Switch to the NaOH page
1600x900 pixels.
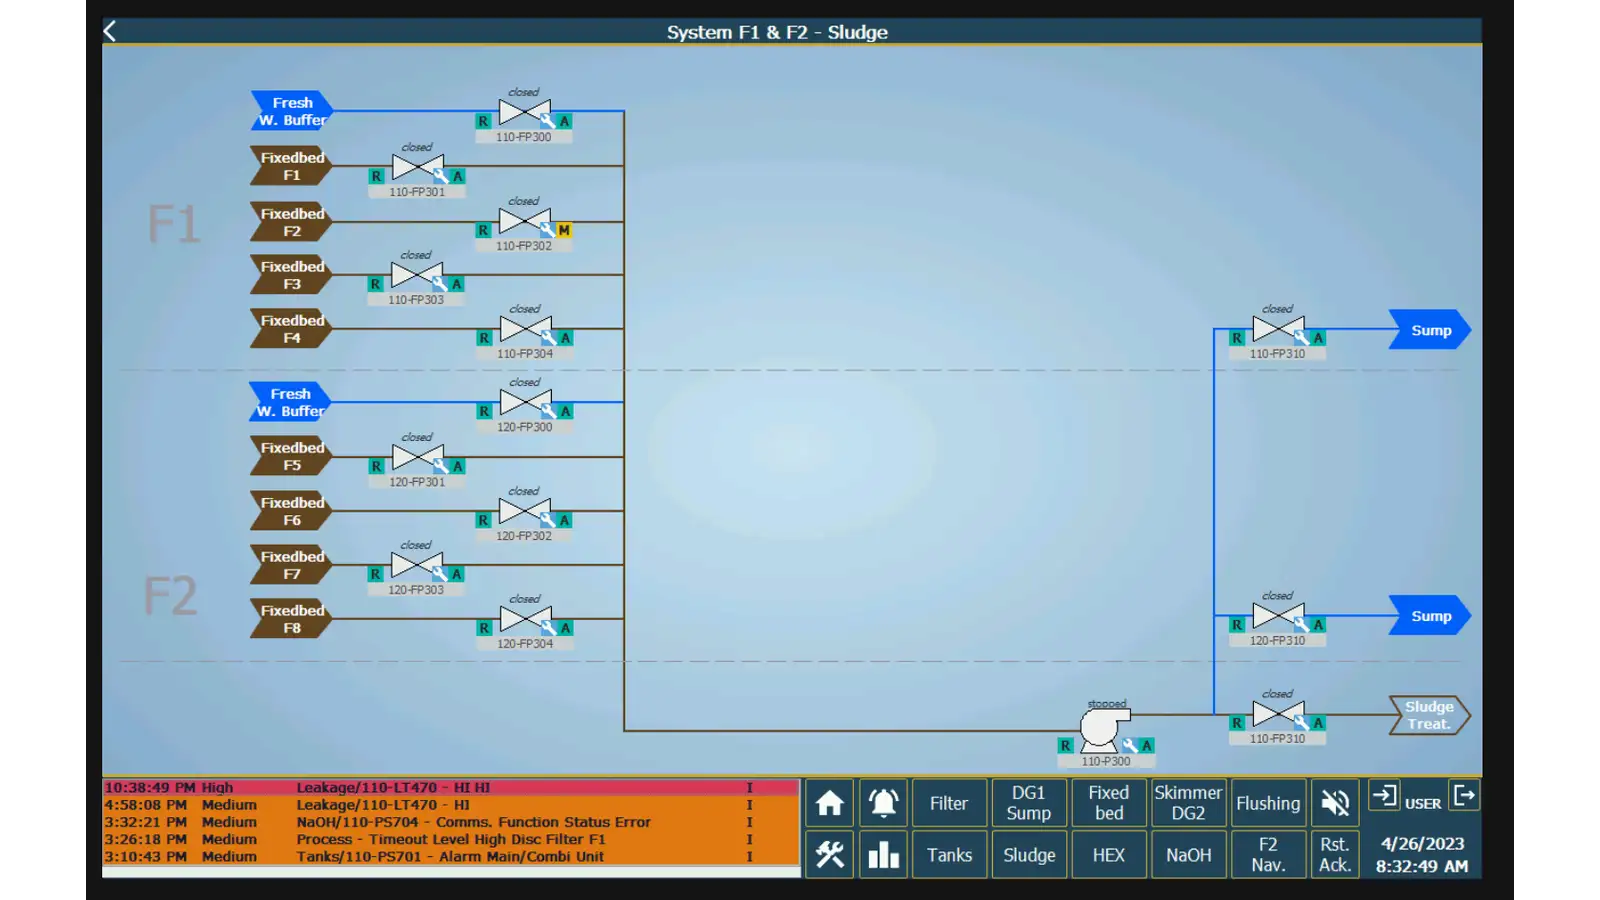(x=1188, y=855)
